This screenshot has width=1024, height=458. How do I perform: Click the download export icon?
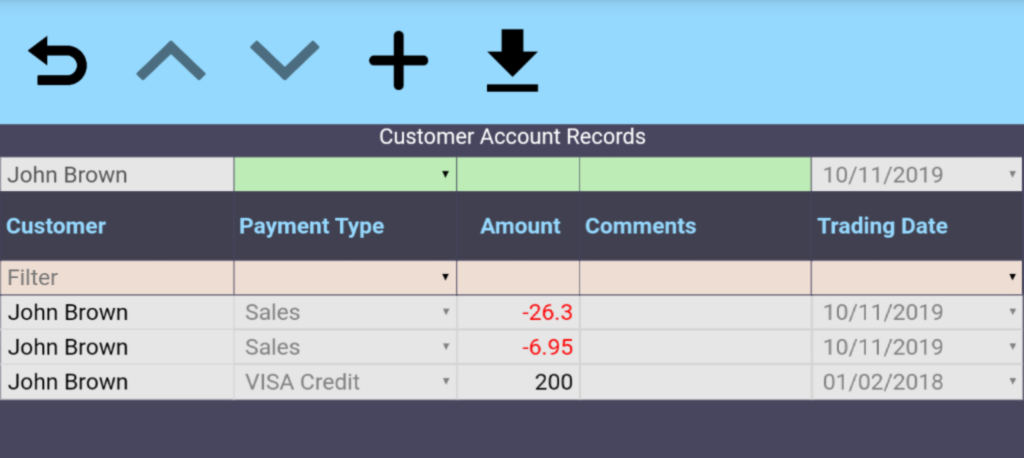[512, 62]
